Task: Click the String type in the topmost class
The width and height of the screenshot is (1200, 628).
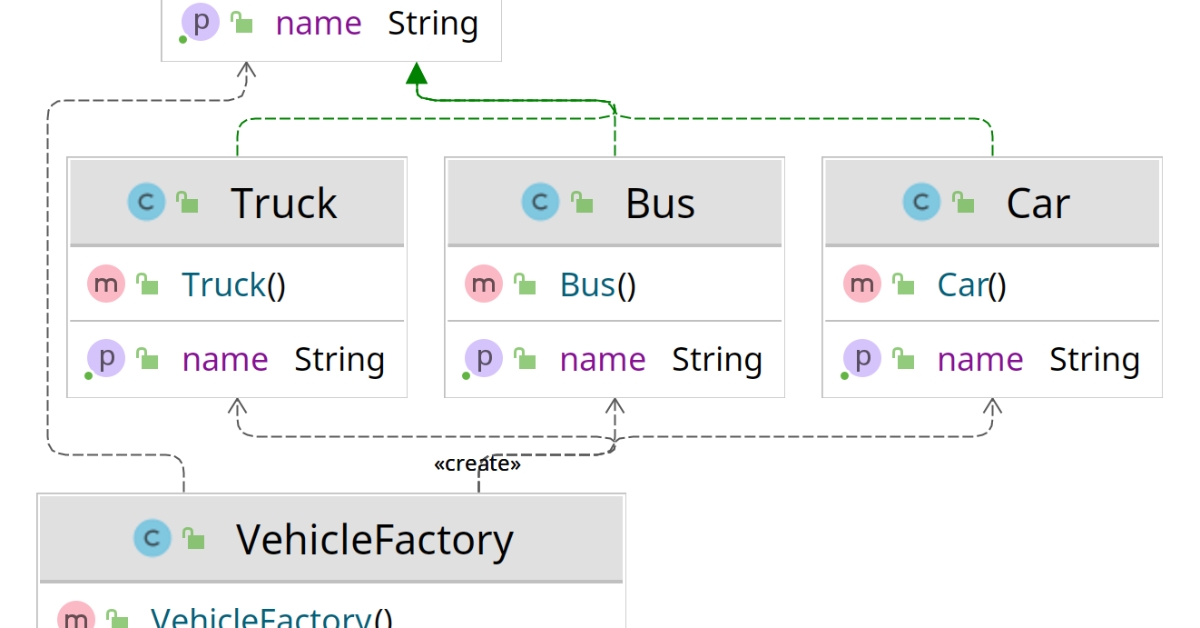Action: (433, 23)
